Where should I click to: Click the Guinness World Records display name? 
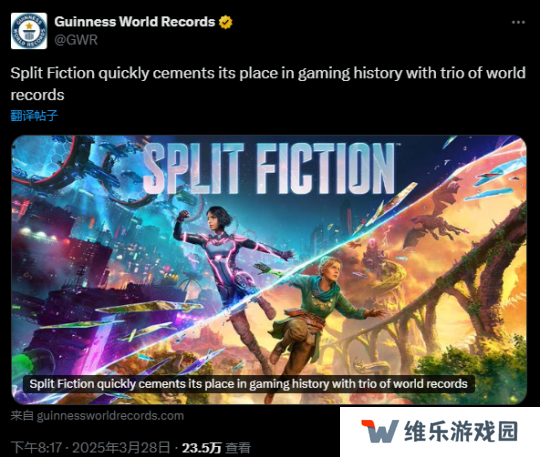click(x=135, y=22)
